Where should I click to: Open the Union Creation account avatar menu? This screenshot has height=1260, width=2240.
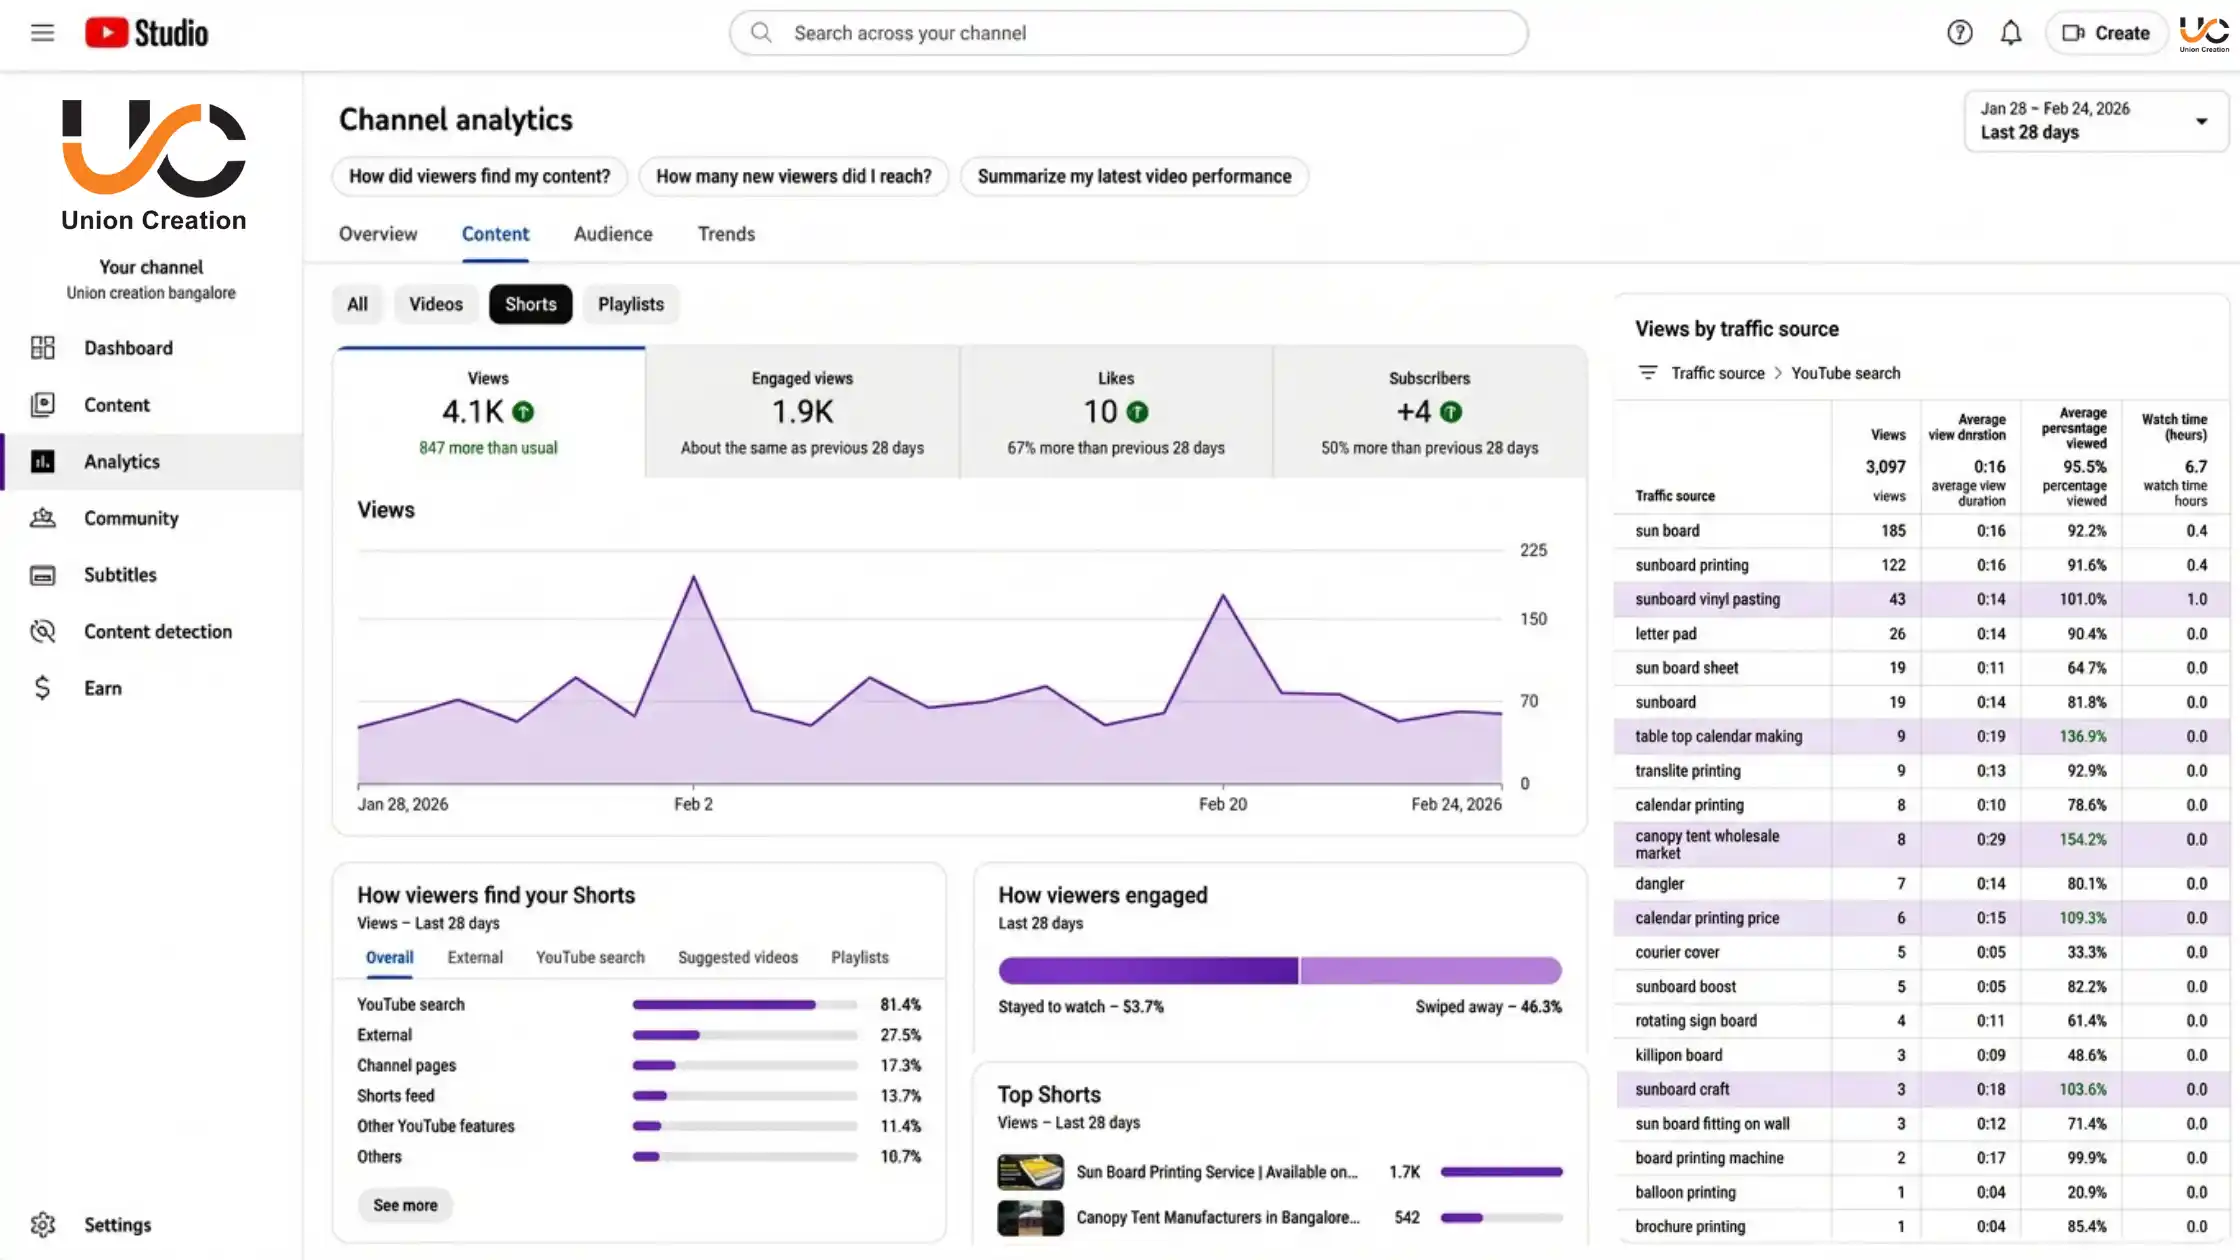click(x=2204, y=32)
